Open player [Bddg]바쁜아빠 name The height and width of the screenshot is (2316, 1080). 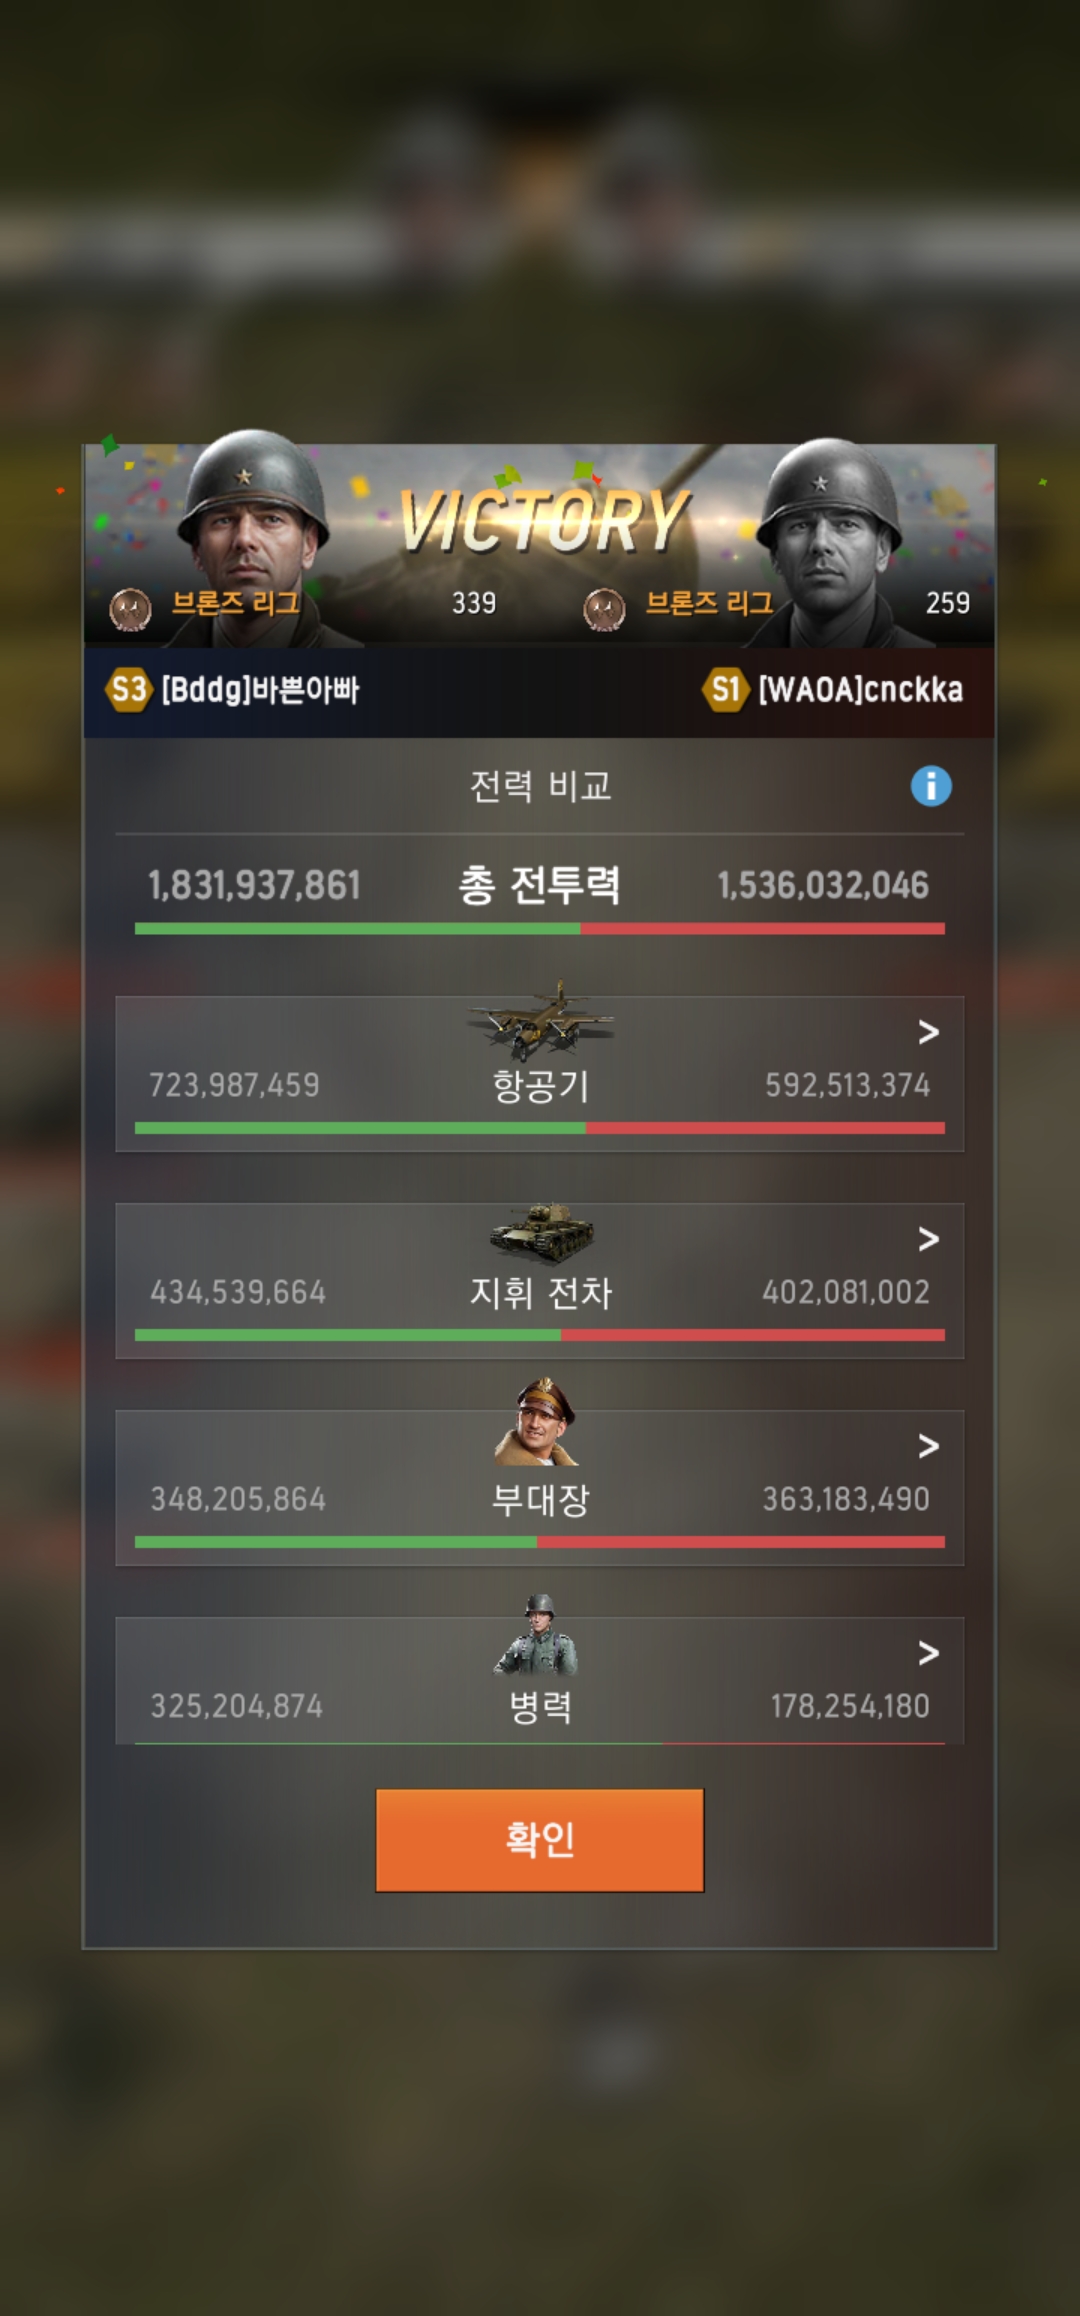point(260,690)
